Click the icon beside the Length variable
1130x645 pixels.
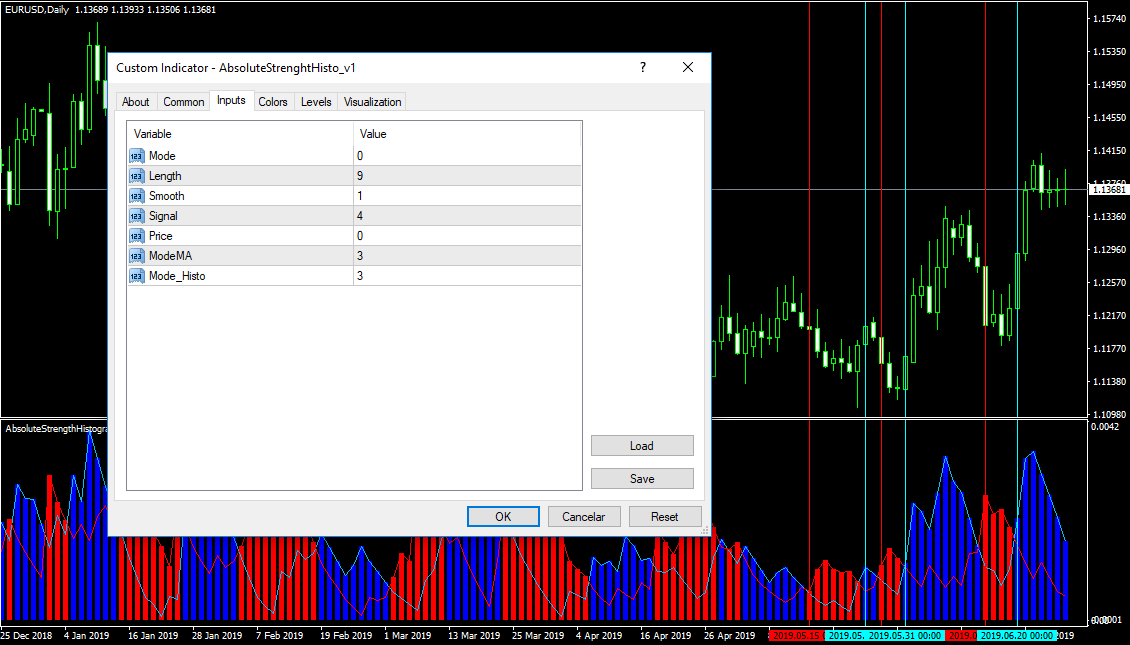(x=137, y=176)
